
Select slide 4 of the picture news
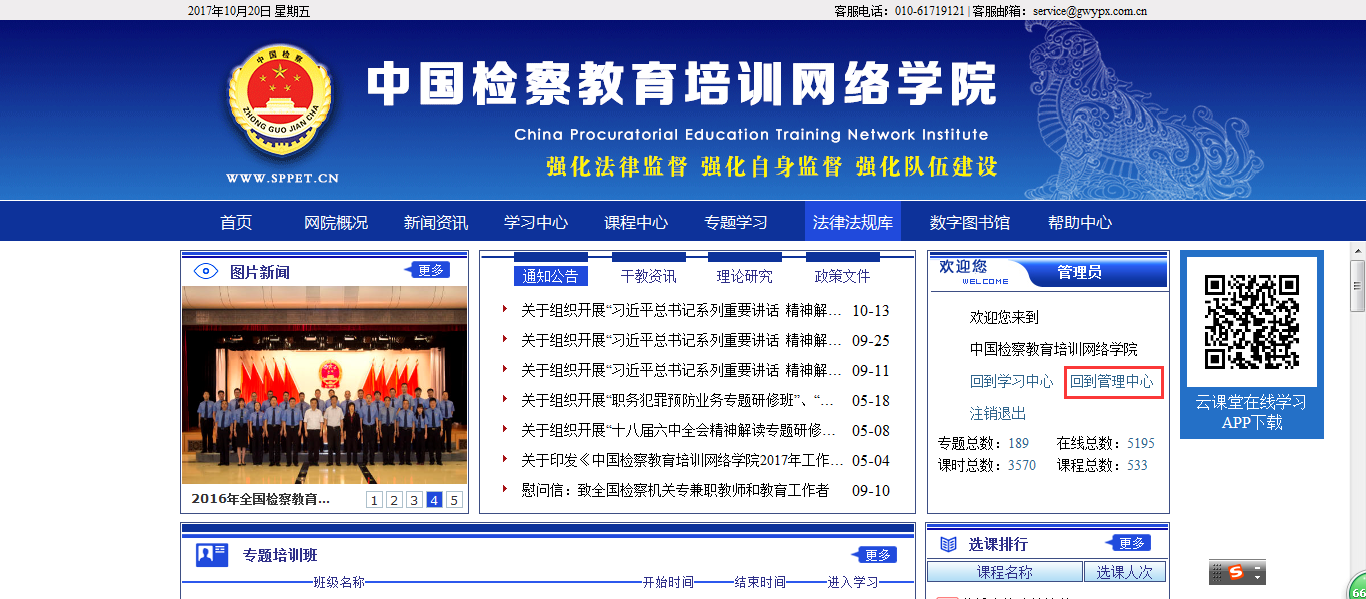pos(434,500)
